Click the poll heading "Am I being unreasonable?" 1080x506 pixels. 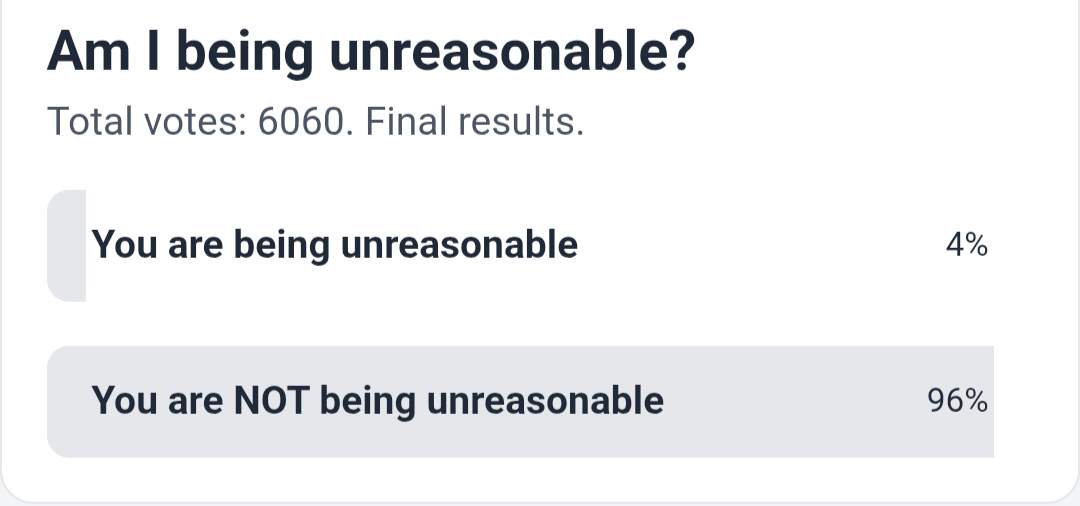coord(370,52)
